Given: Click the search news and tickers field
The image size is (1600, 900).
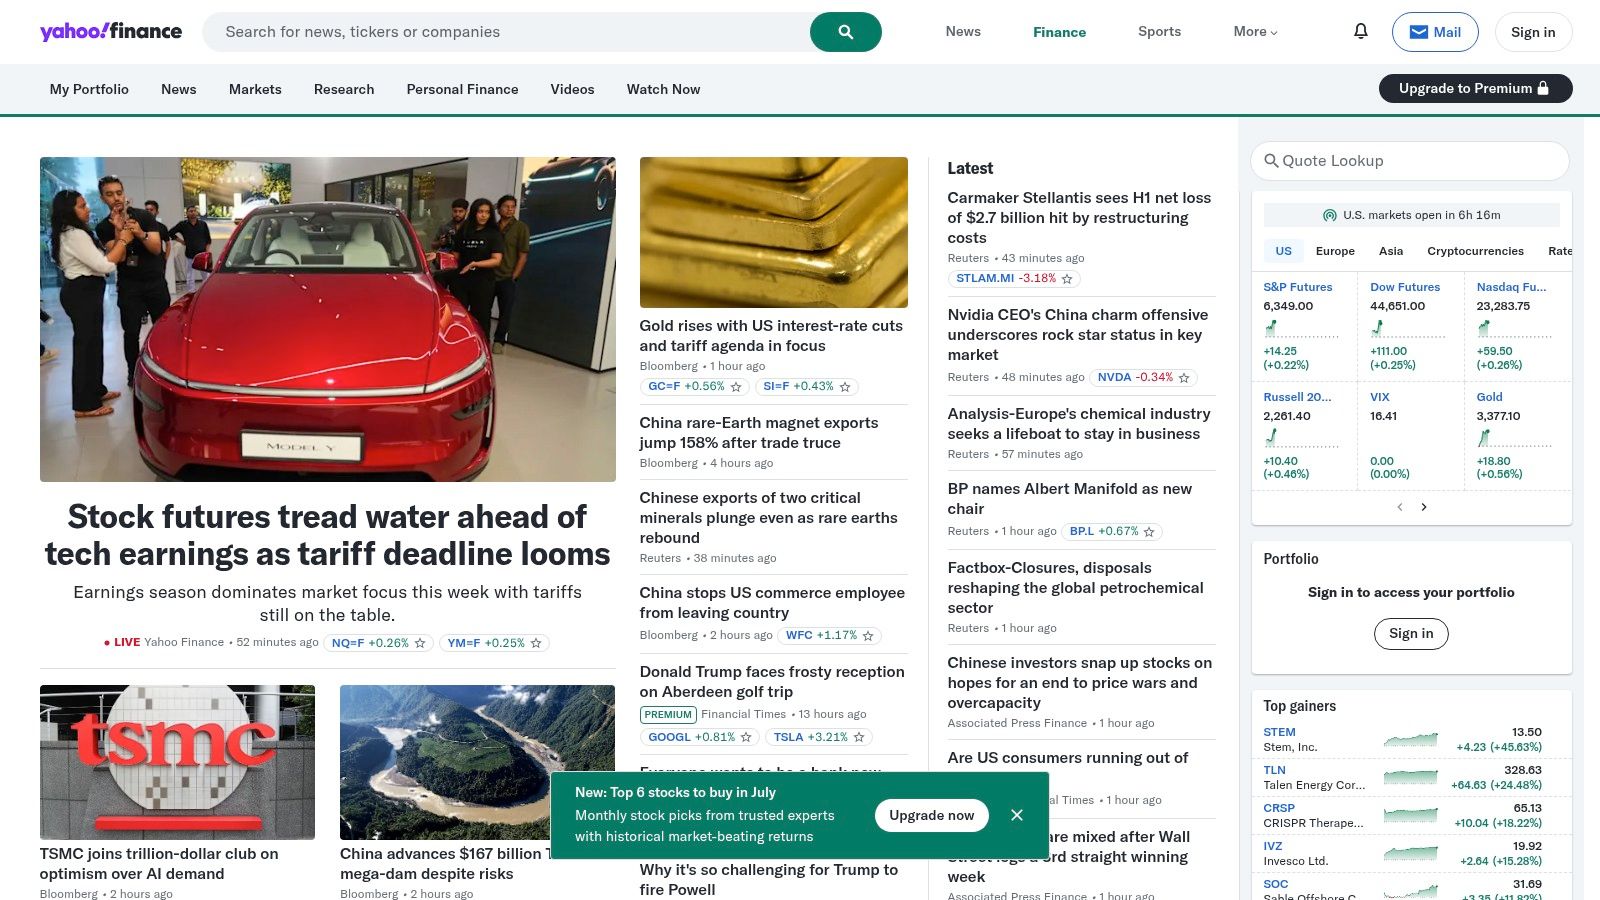Looking at the screenshot, I should 506,32.
